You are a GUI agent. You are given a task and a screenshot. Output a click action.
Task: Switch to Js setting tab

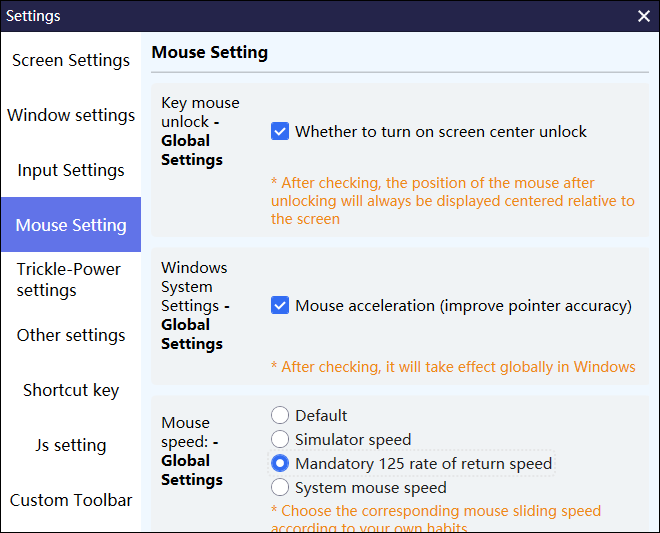[x=71, y=445]
